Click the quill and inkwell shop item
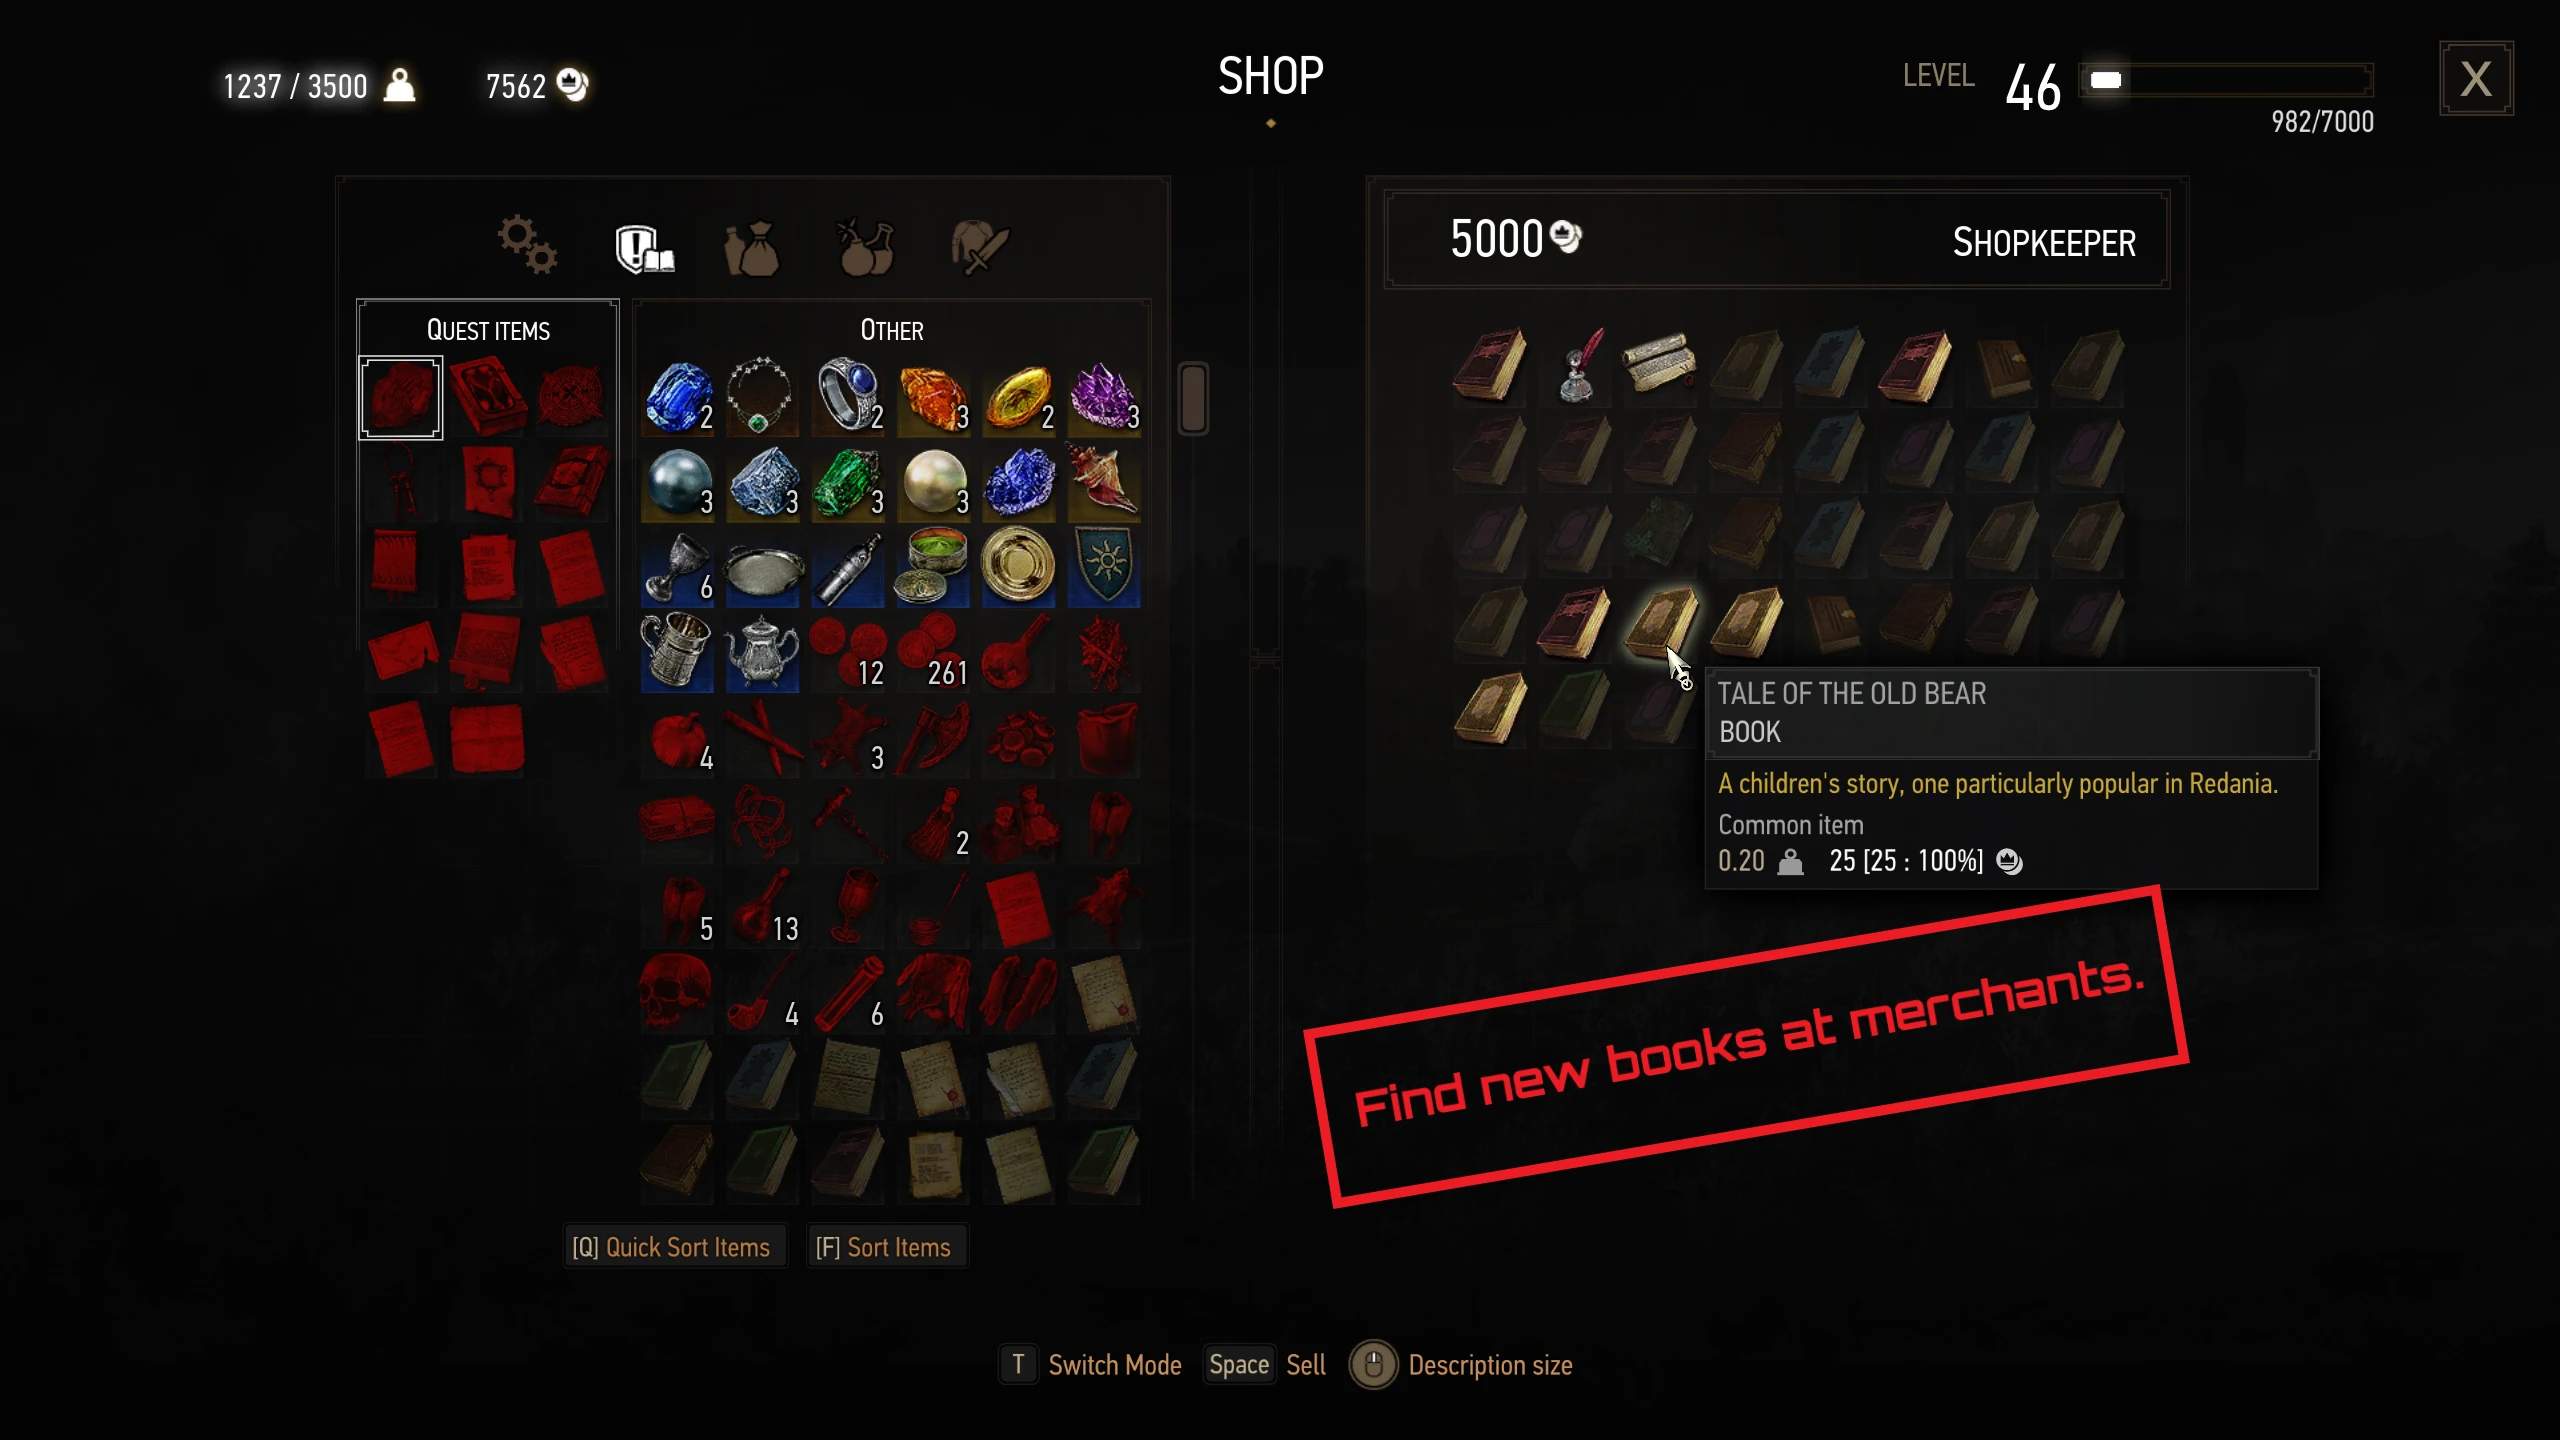Viewport: 2560px width, 1440px height. (x=1576, y=366)
